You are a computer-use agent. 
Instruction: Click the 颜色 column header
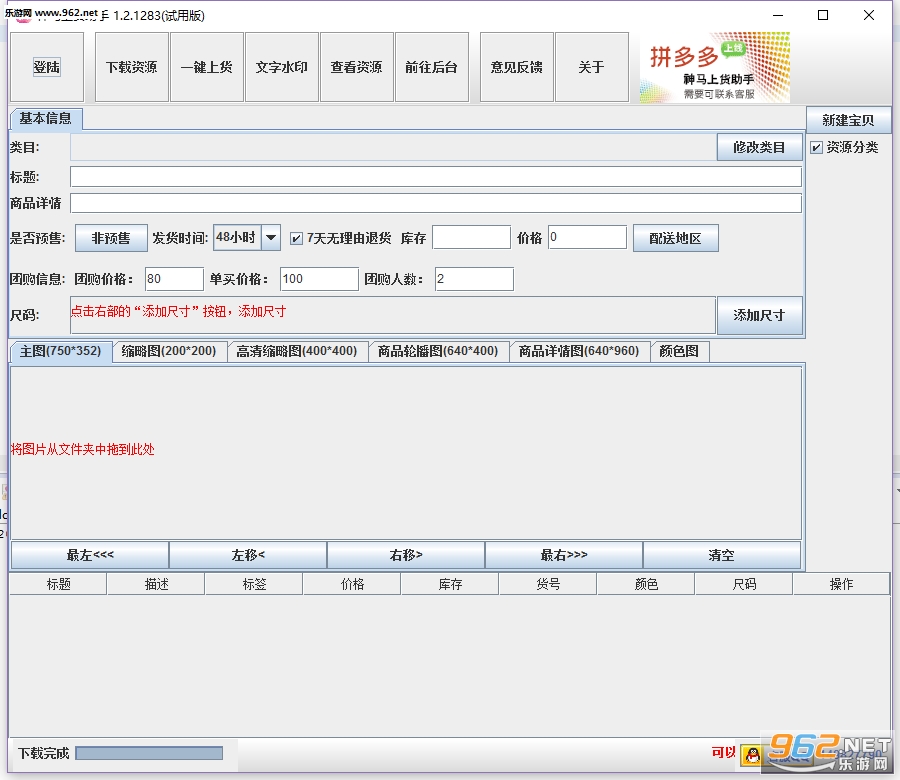(x=646, y=584)
